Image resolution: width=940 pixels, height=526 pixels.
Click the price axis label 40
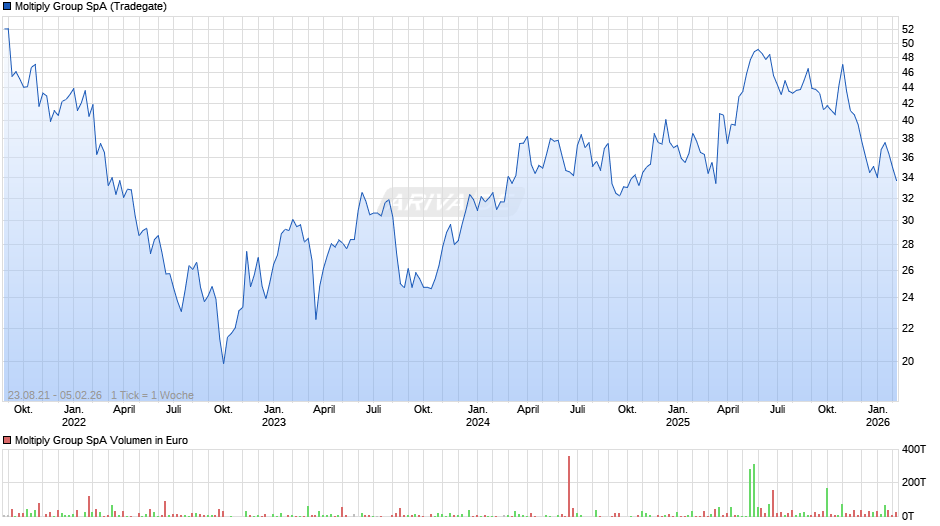(x=908, y=121)
